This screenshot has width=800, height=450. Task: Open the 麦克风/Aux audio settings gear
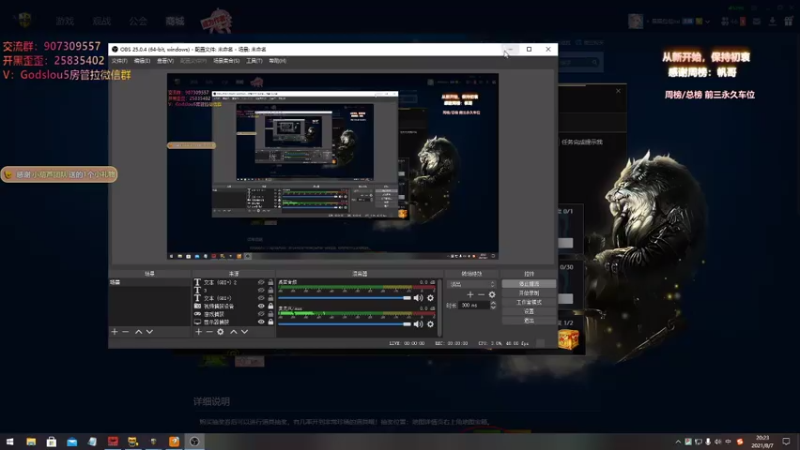431,324
